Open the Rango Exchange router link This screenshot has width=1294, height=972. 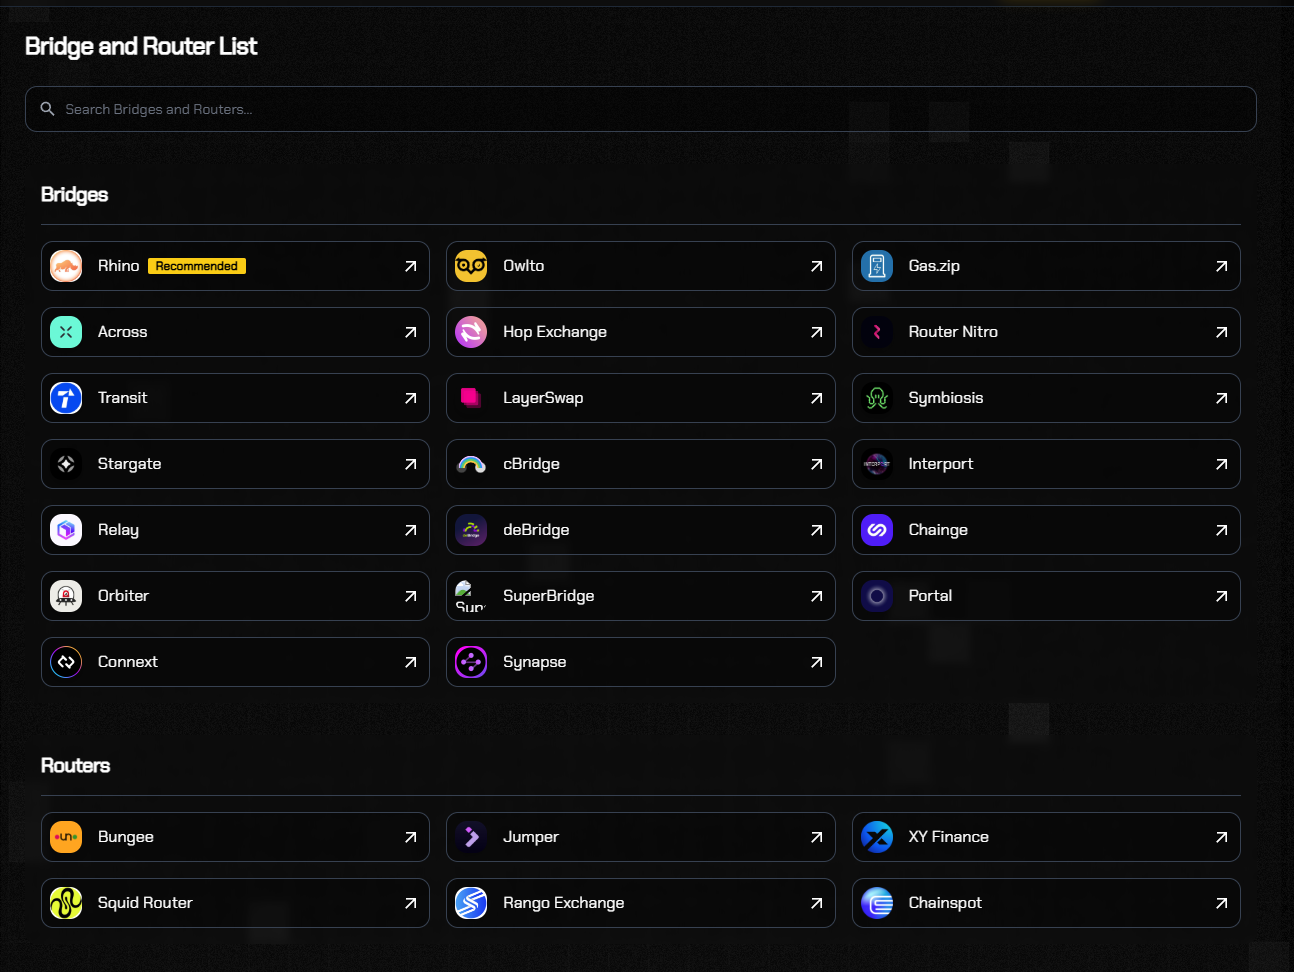tap(640, 903)
